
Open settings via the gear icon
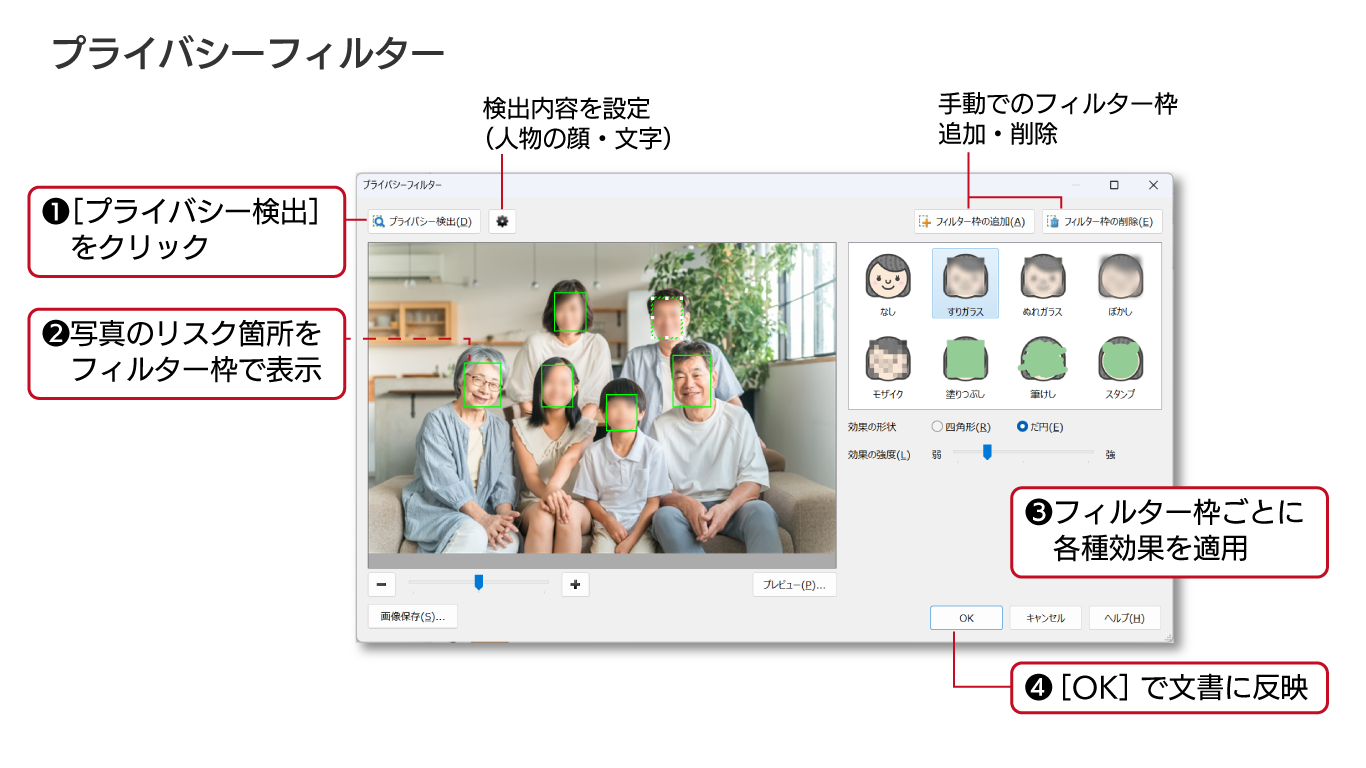pos(502,222)
